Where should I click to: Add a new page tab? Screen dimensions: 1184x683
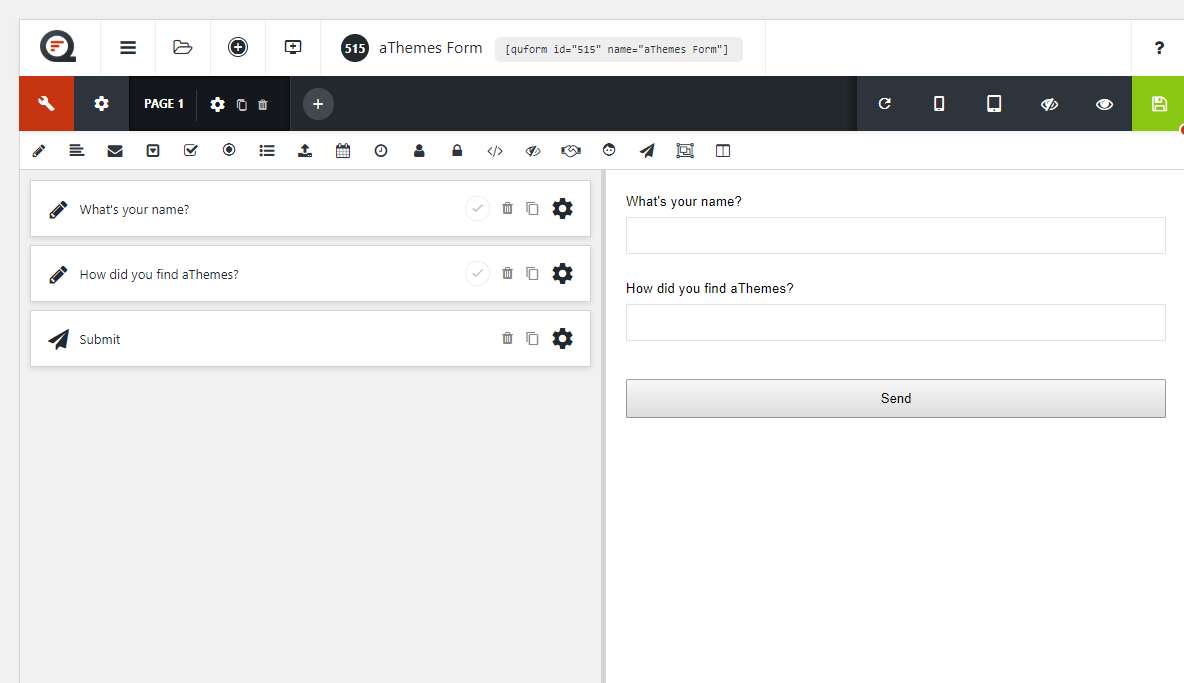pyautogui.click(x=318, y=103)
